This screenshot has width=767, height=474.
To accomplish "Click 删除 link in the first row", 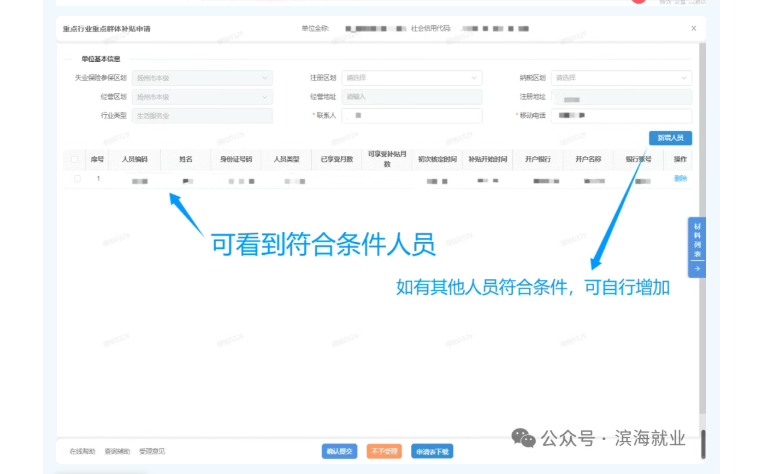I will click(x=680, y=179).
